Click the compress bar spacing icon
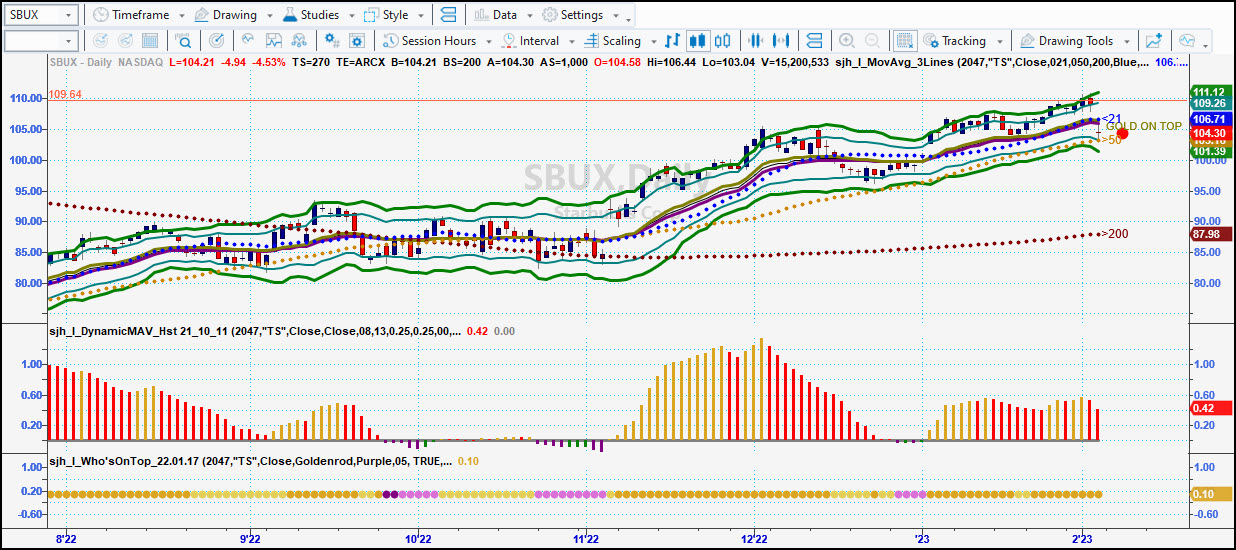The height and width of the screenshot is (550, 1236). point(755,41)
